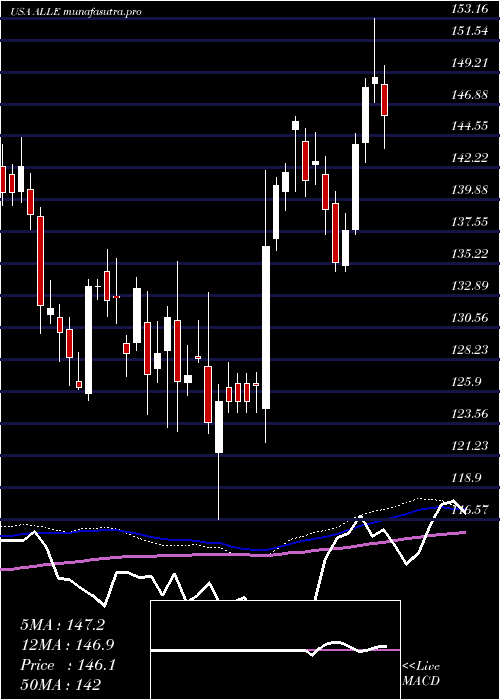Select the 135.22 price axis label
Viewport: 500px width, 700px height.
tap(469, 254)
